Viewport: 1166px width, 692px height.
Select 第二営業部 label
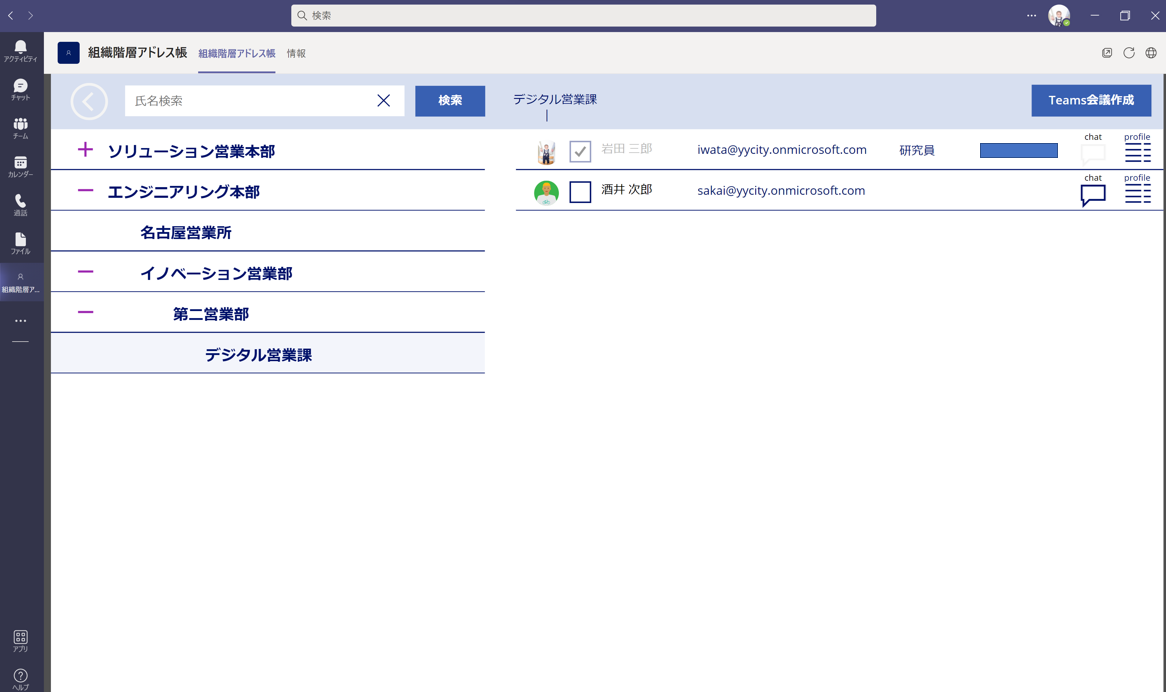[x=211, y=314]
